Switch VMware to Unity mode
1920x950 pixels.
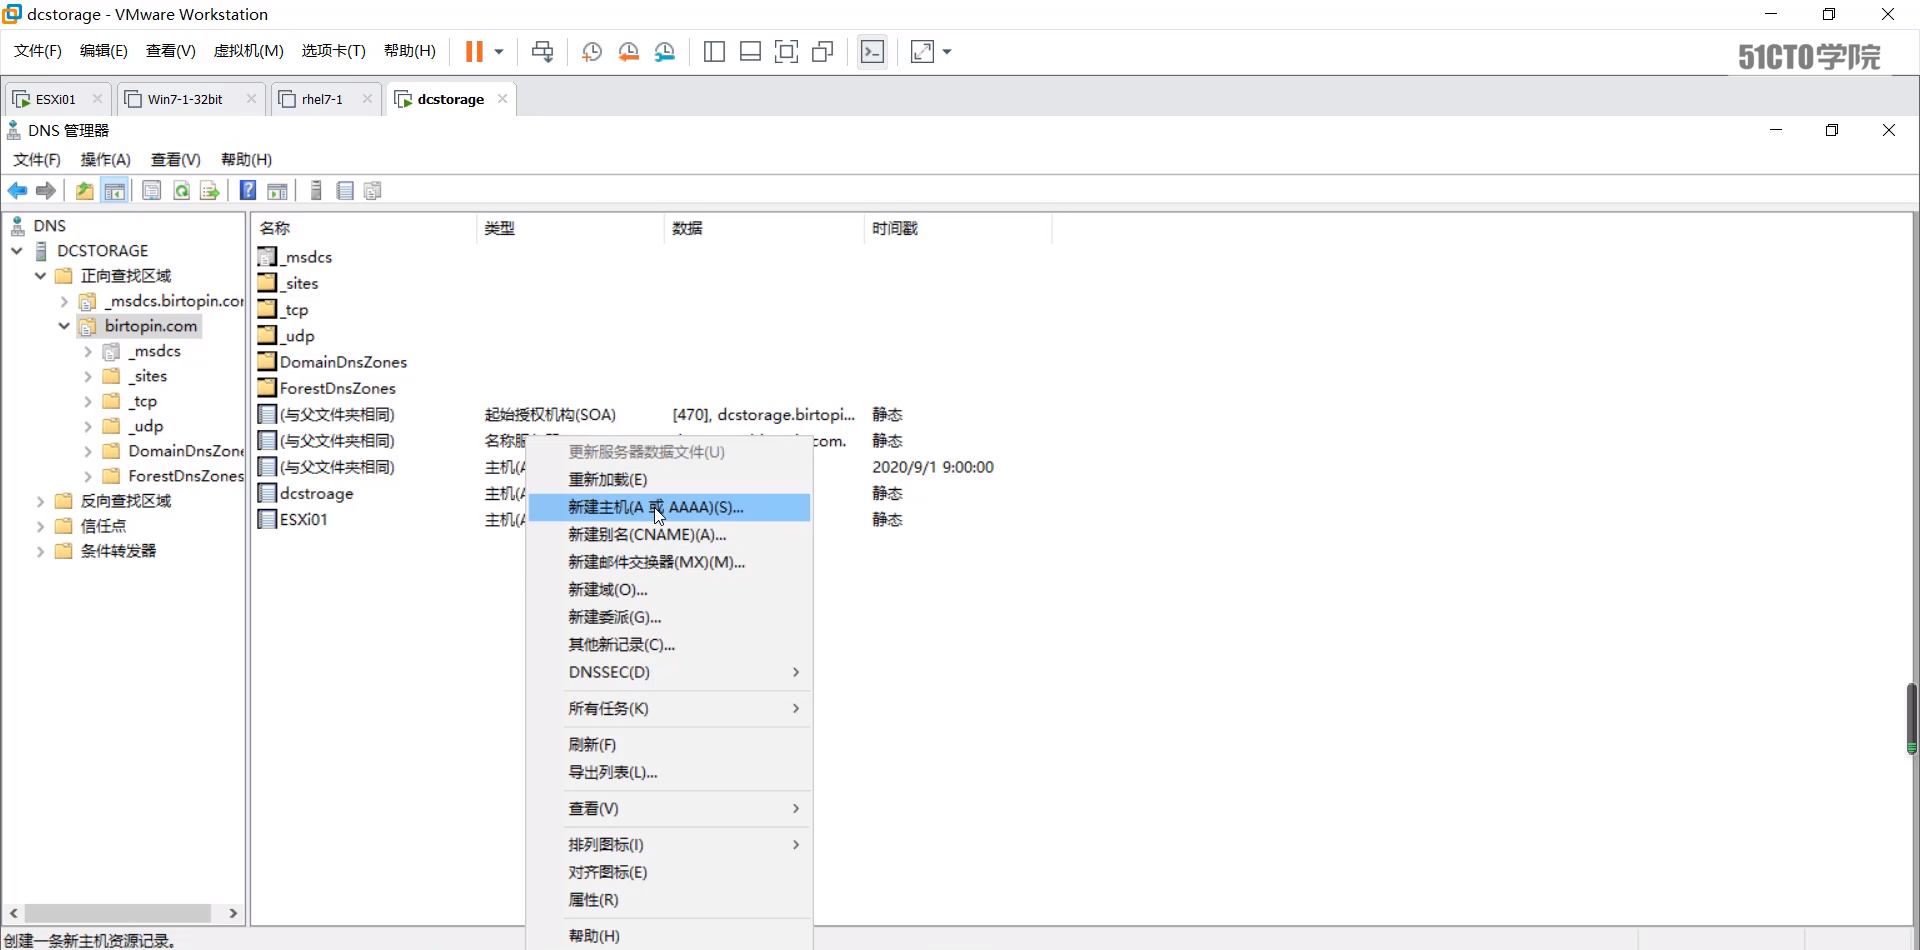click(x=823, y=52)
